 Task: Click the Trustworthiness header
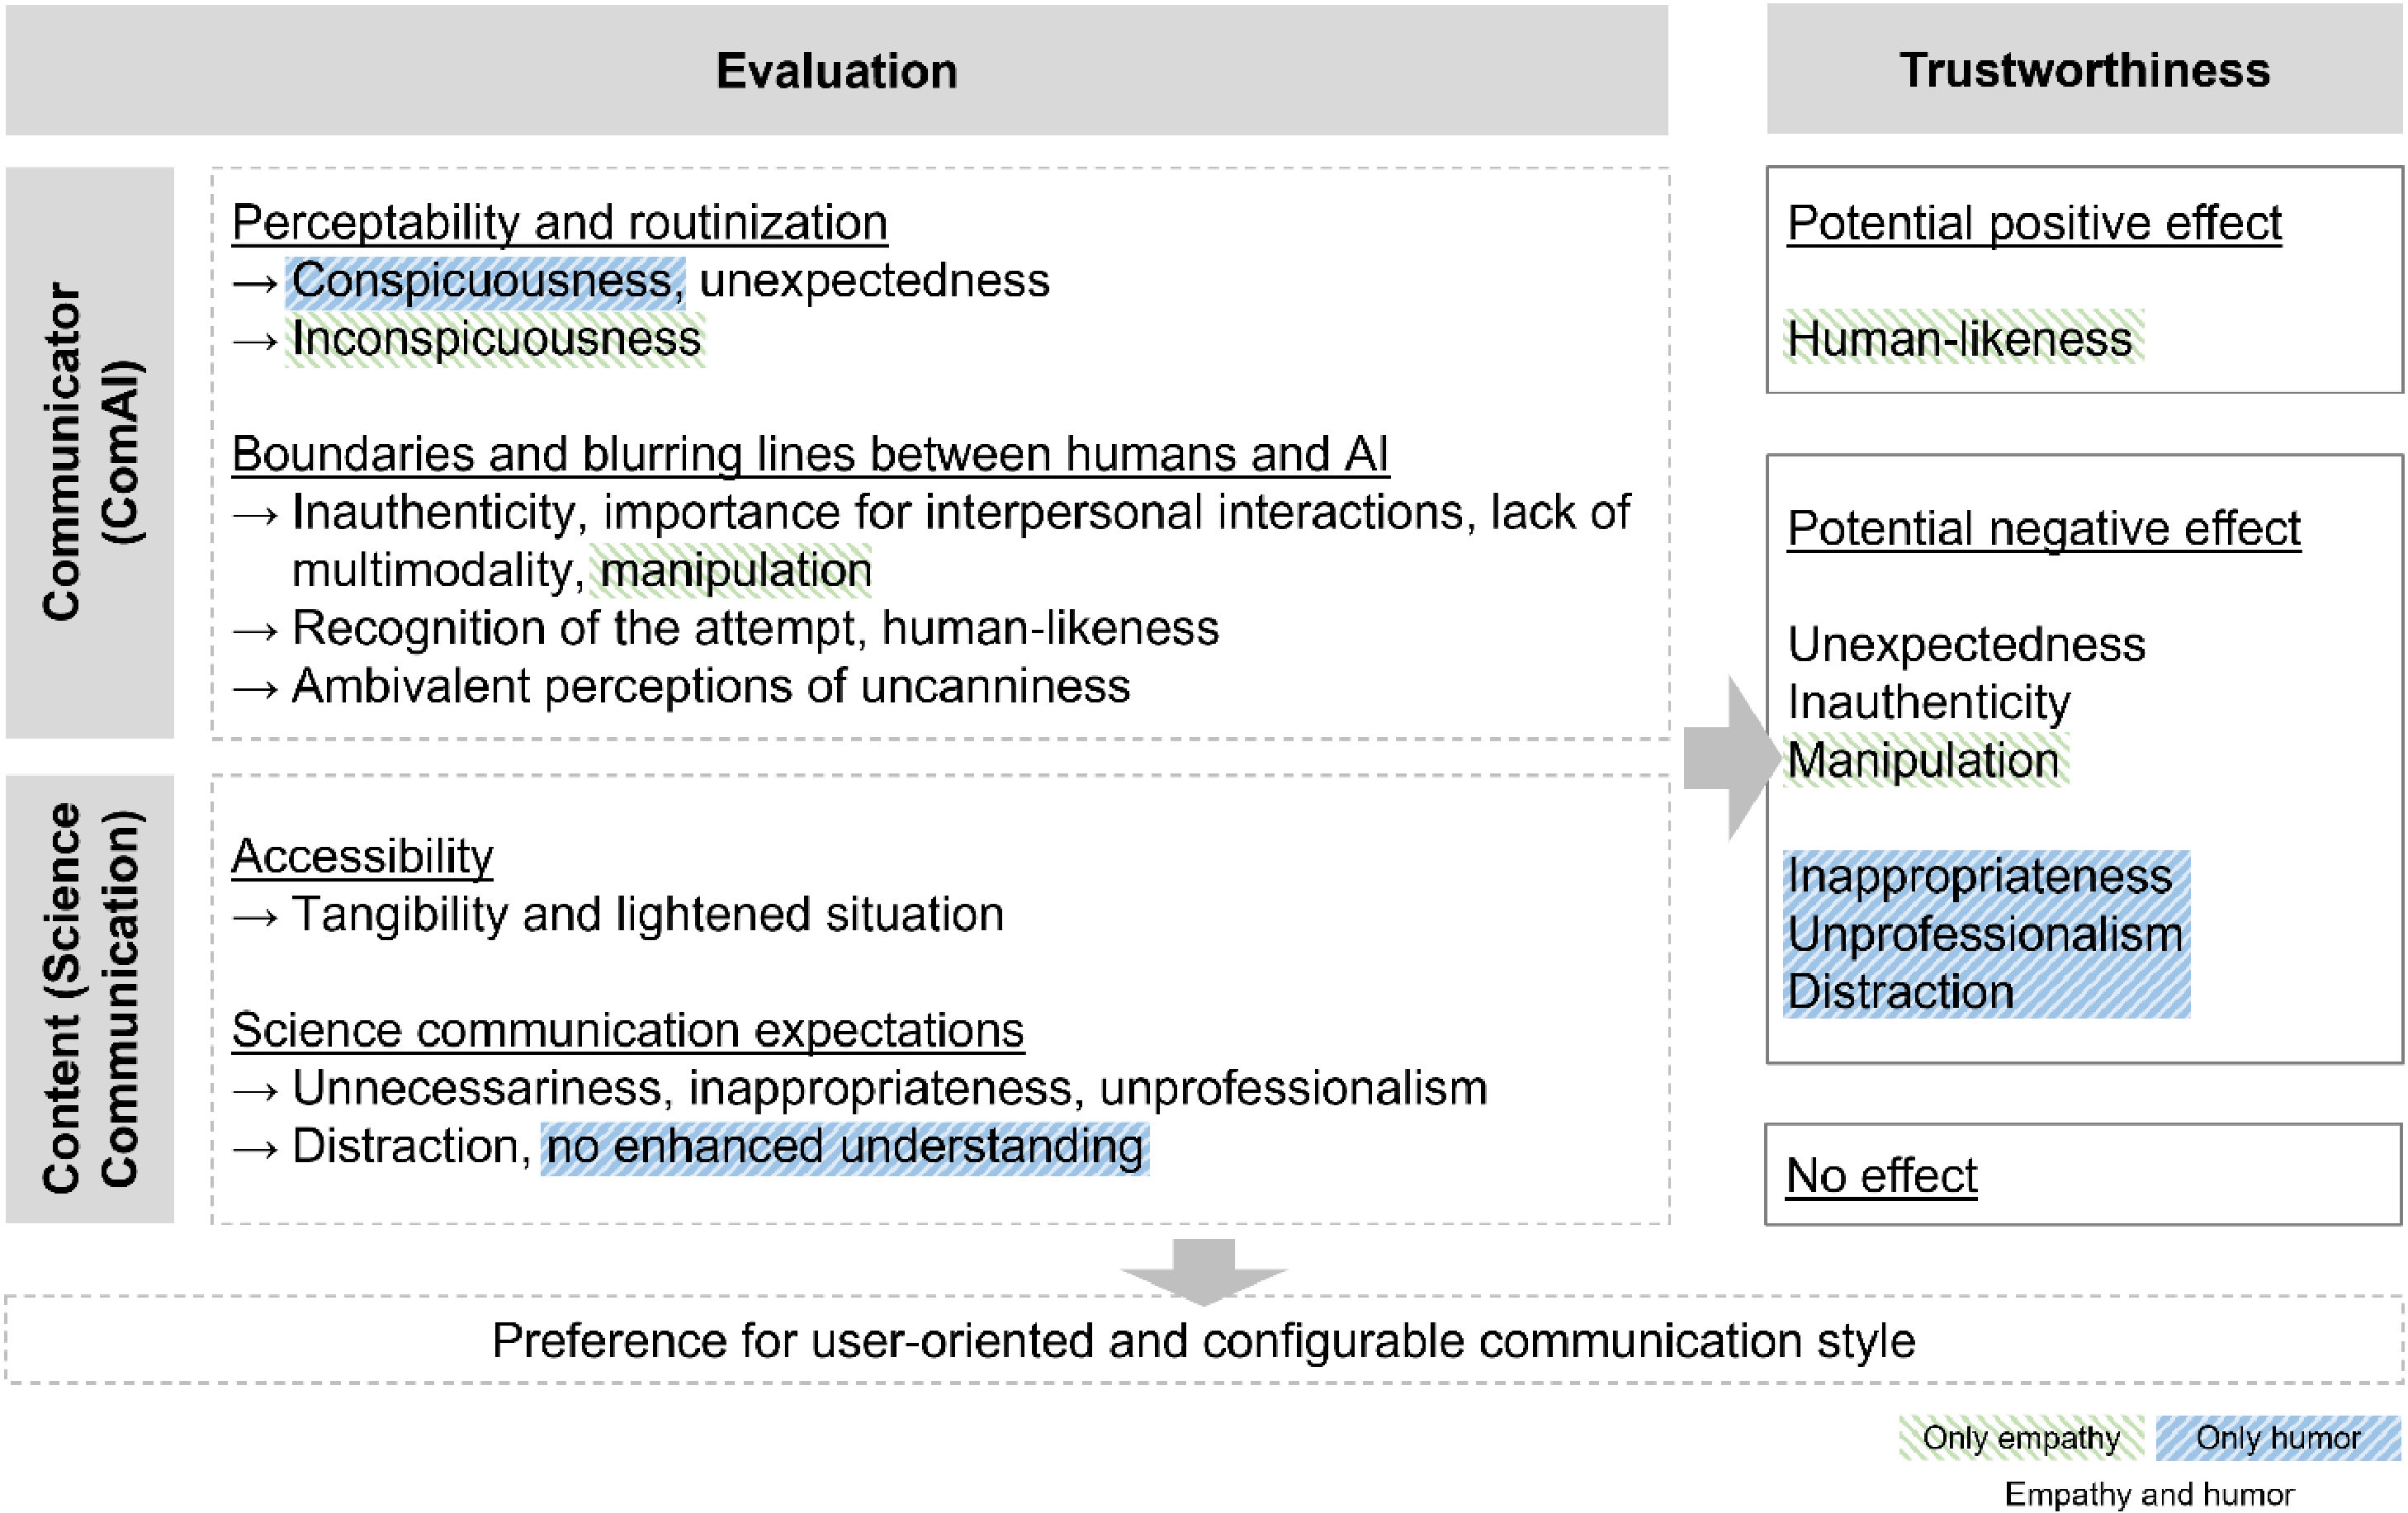pyautogui.click(x=2084, y=70)
